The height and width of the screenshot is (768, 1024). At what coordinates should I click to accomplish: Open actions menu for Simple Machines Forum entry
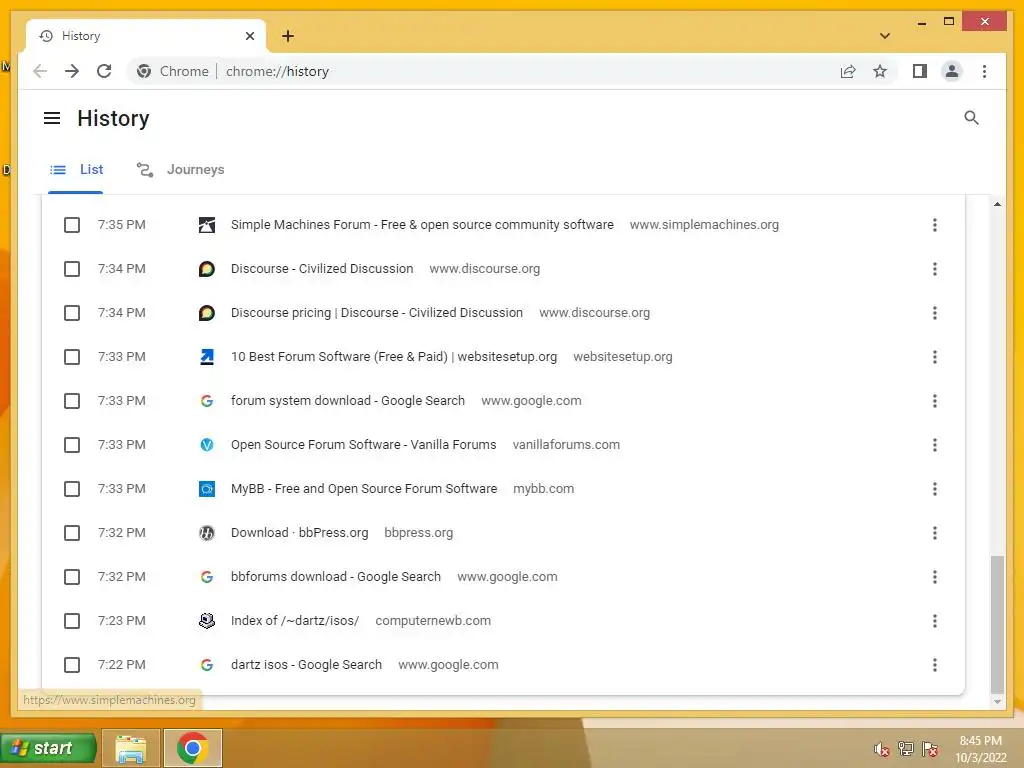[935, 225]
